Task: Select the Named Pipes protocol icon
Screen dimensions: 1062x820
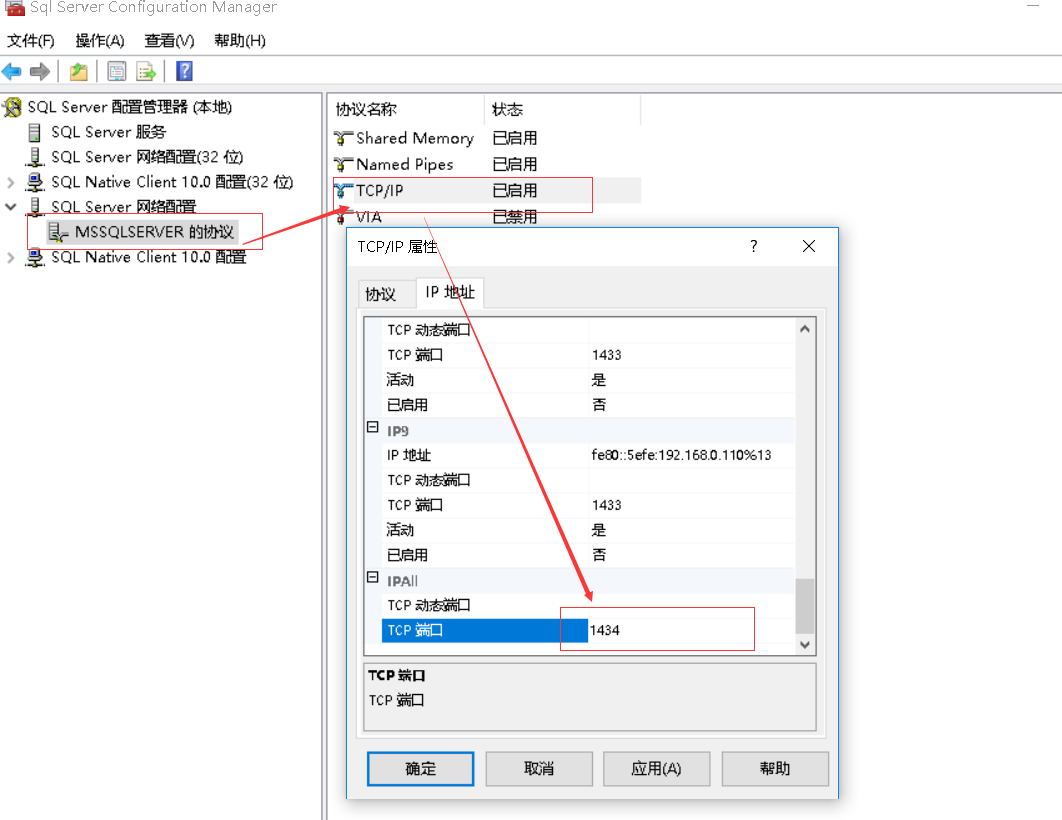Action: [343, 165]
